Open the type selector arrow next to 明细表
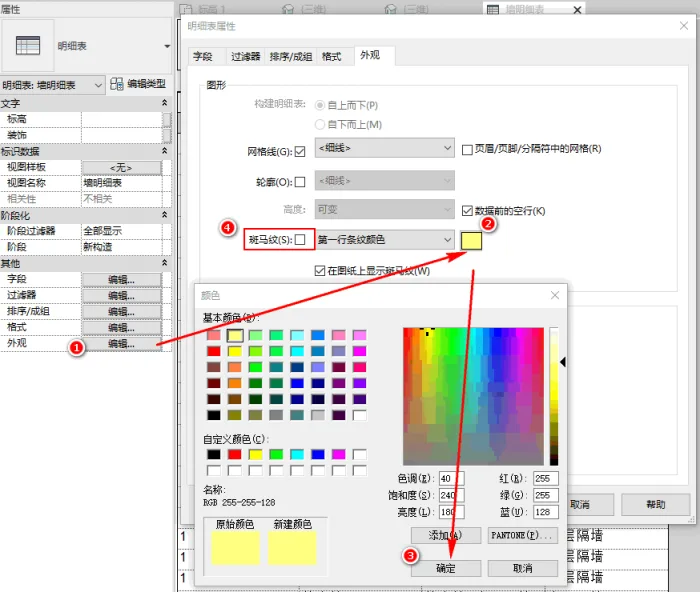The height and width of the screenshot is (592, 700). pos(167,46)
